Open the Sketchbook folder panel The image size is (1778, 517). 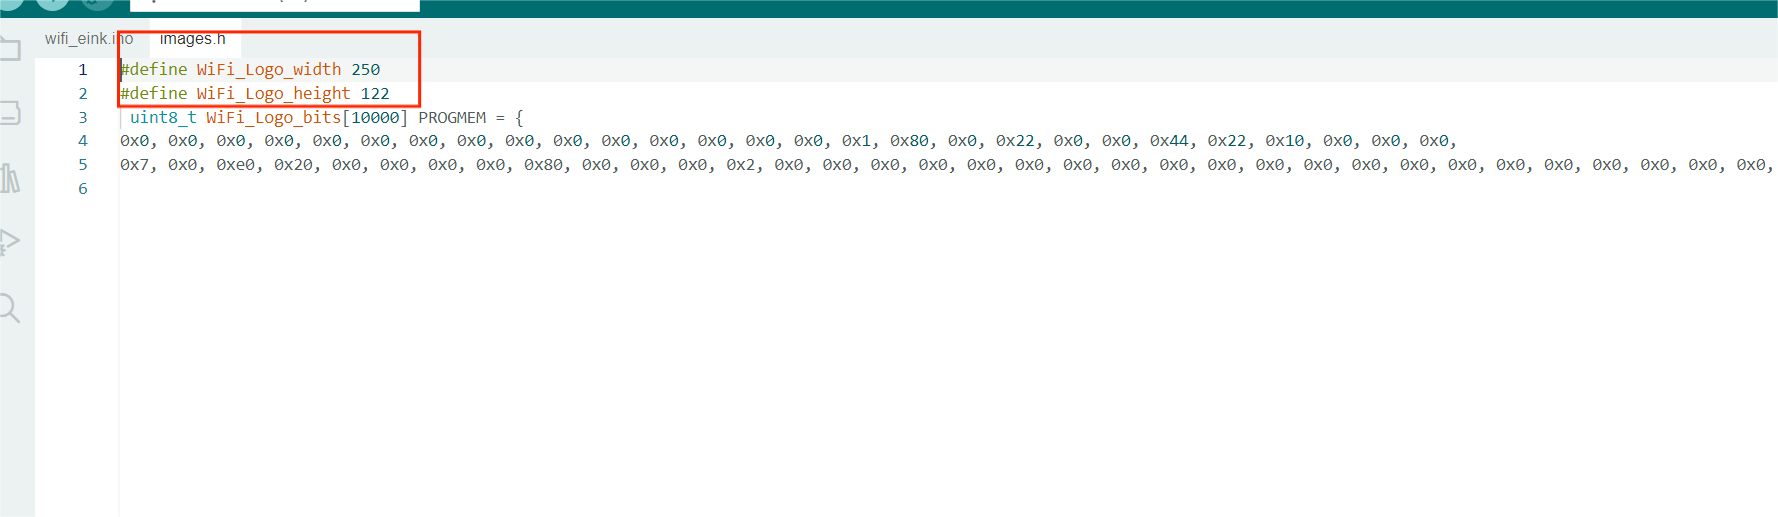click(10, 49)
